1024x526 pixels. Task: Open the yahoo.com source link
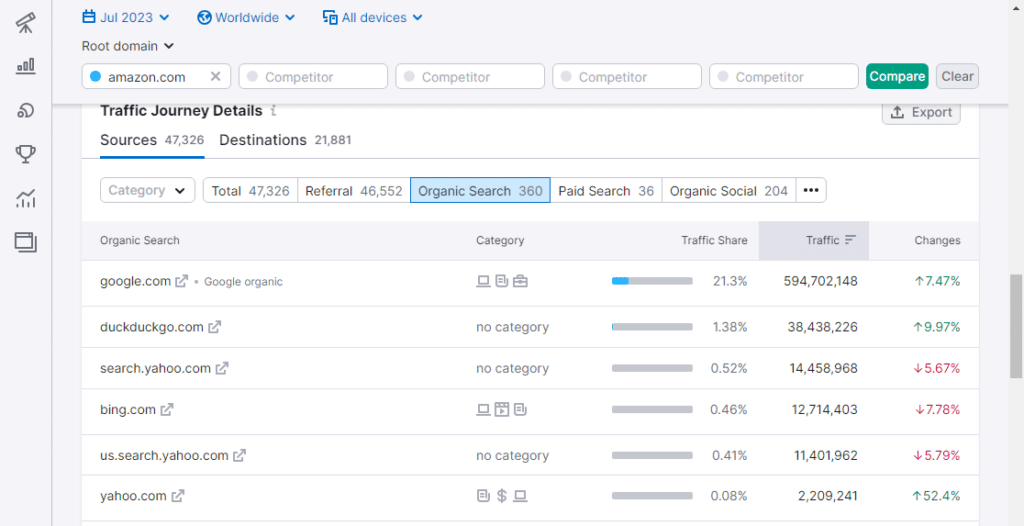point(133,496)
